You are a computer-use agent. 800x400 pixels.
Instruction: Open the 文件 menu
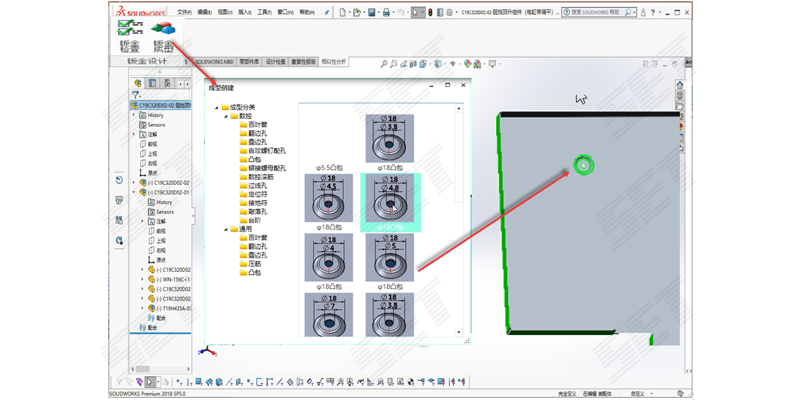[184, 12]
